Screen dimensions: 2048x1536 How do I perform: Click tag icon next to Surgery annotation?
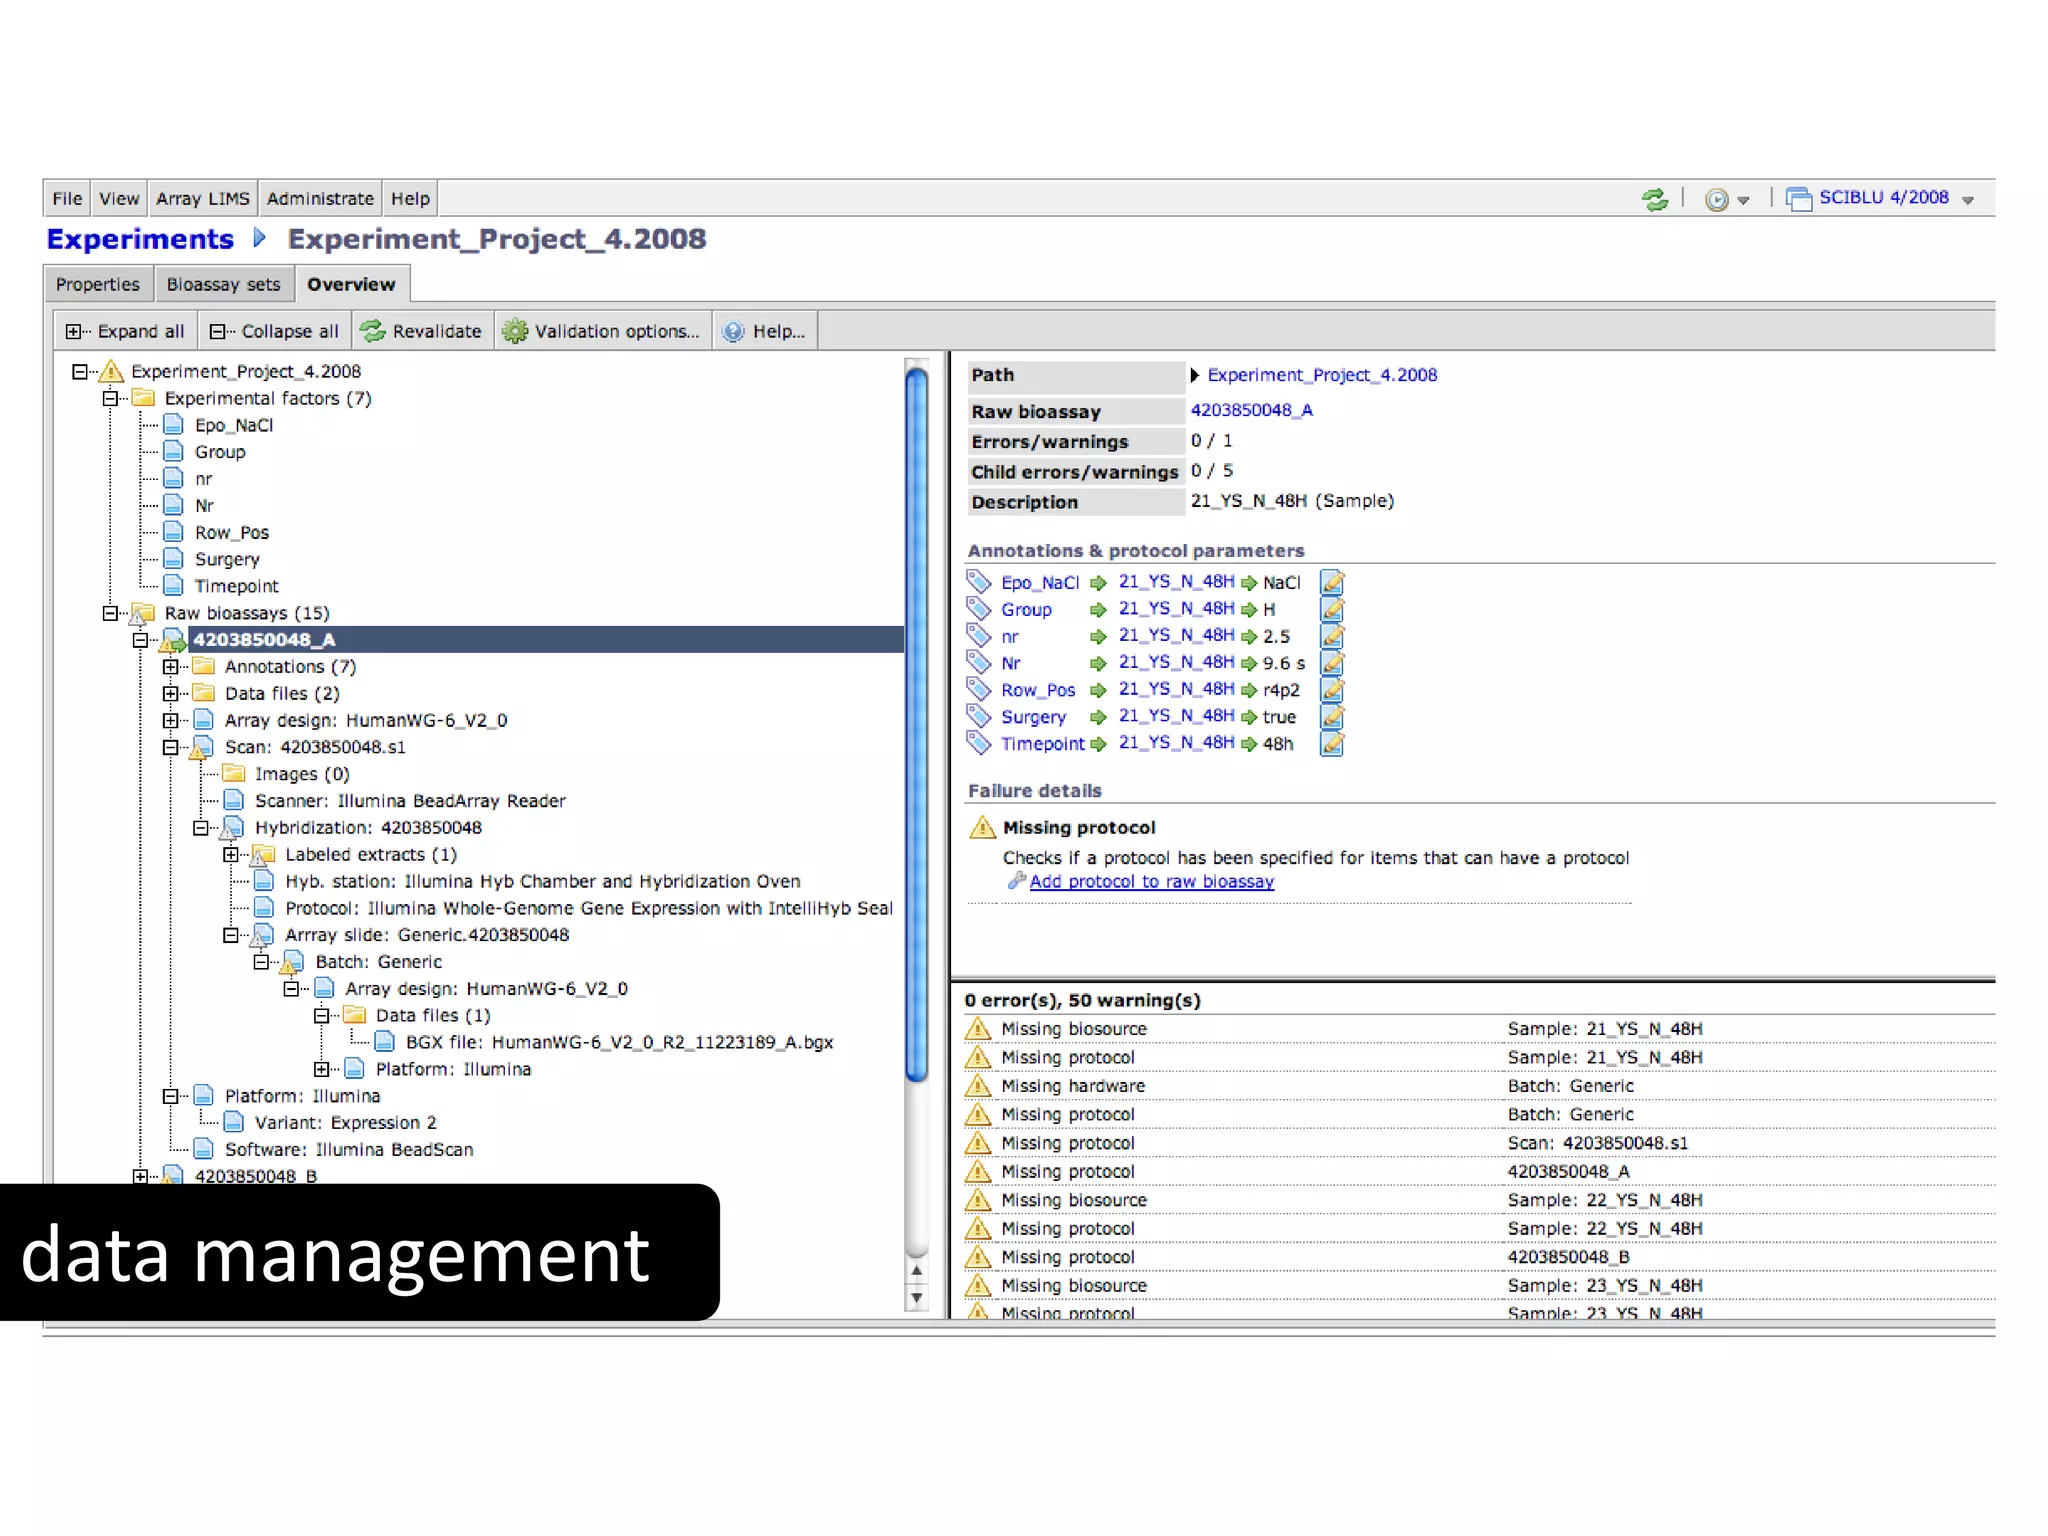tap(978, 717)
